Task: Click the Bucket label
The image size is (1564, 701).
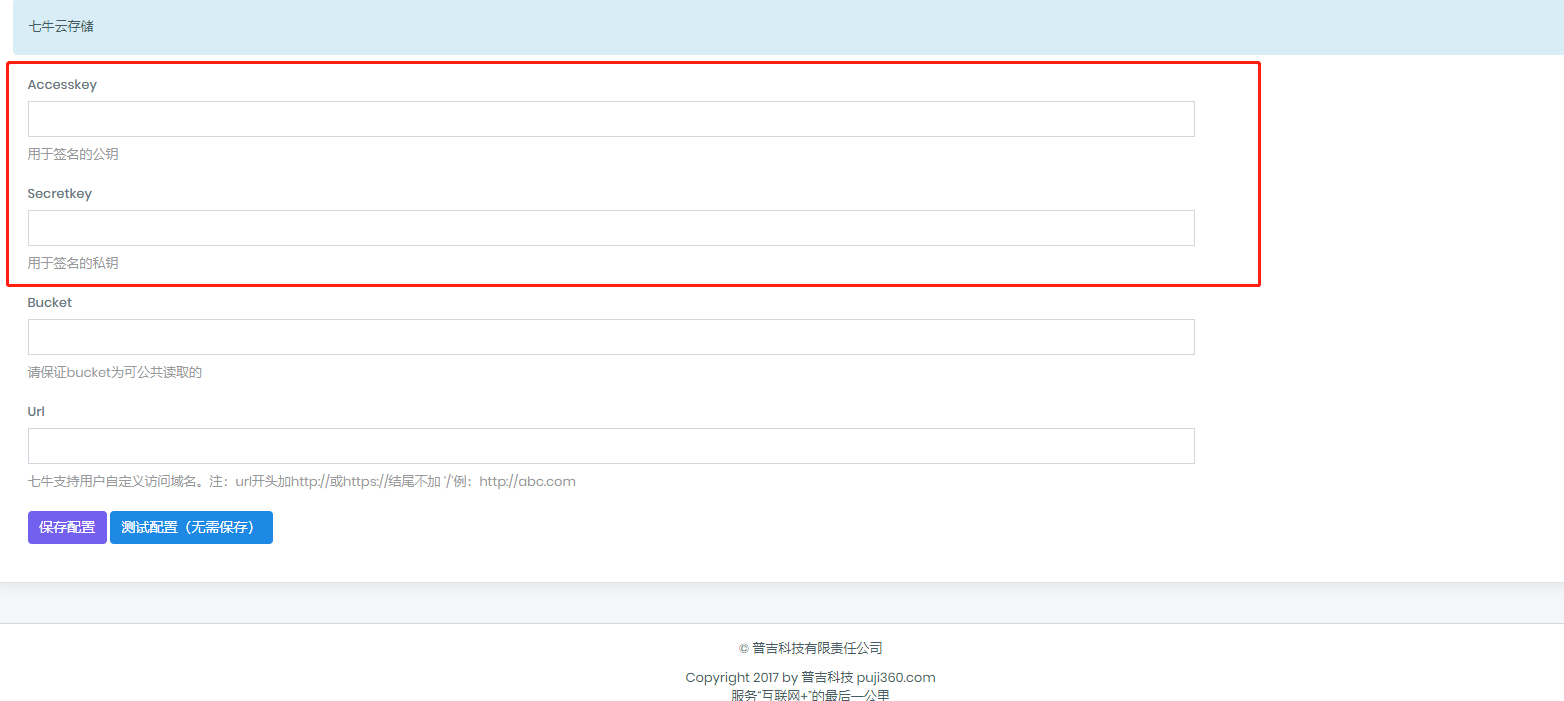Action: click(50, 303)
